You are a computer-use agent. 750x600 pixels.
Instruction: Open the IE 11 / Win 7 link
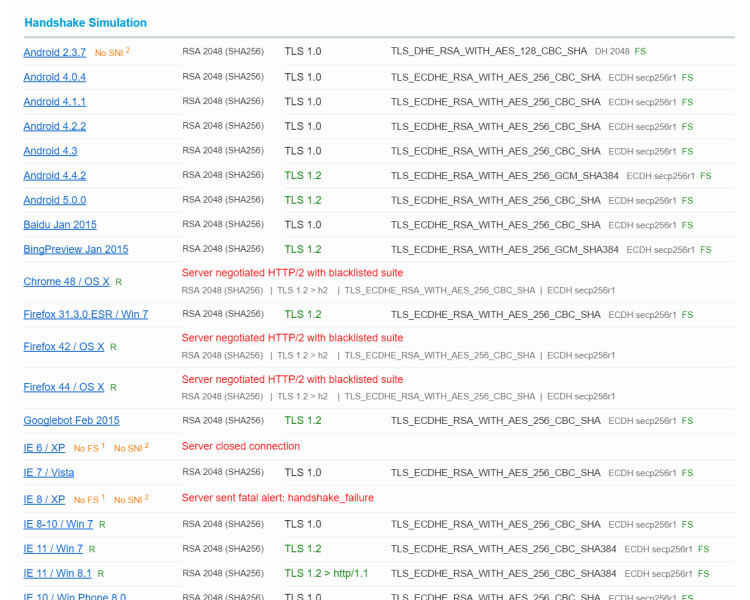pyautogui.click(x=53, y=549)
